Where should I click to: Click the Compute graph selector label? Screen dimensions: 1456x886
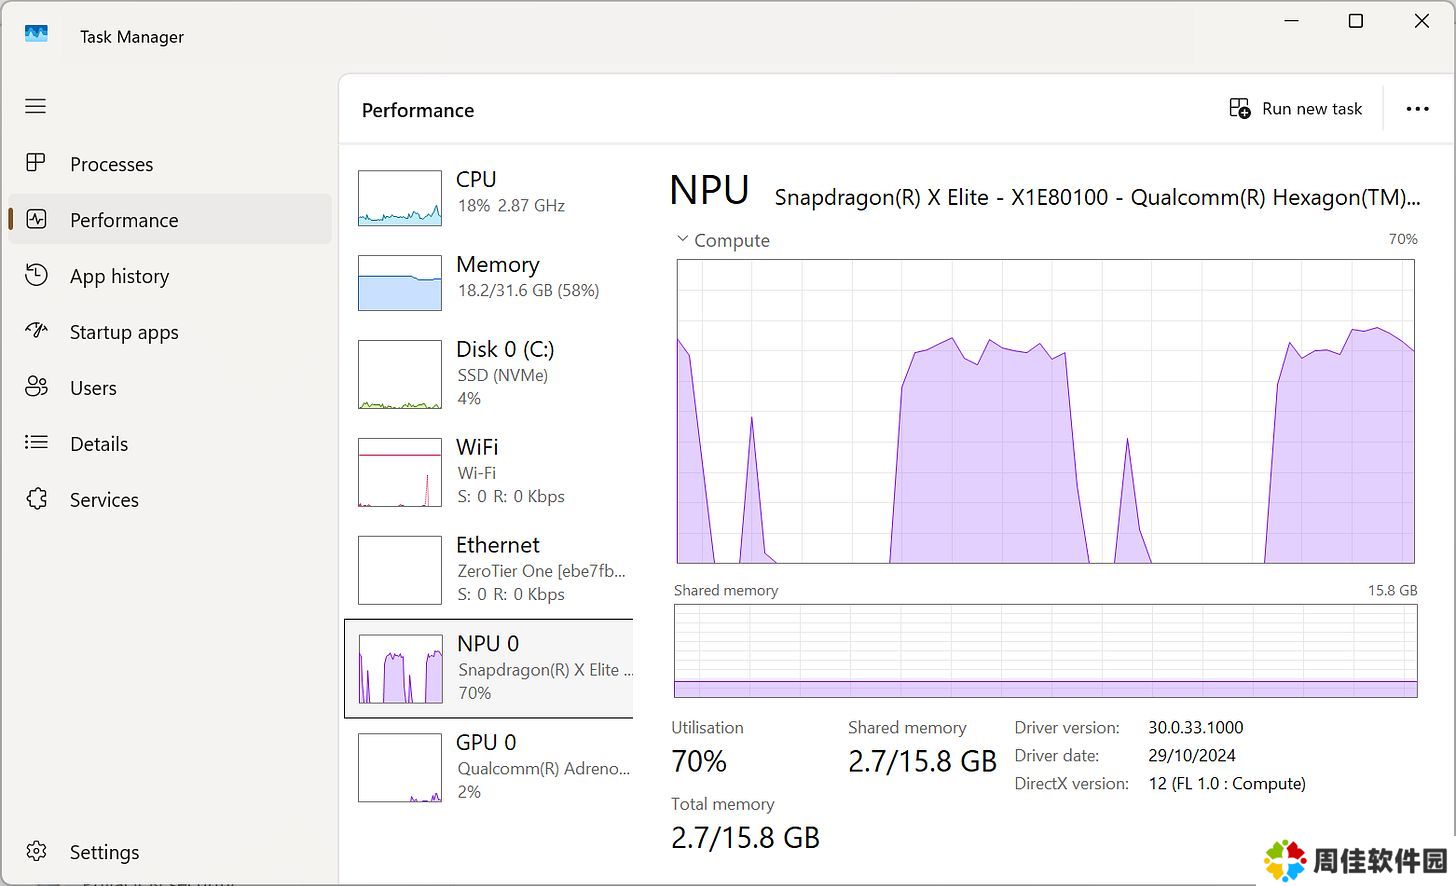pyautogui.click(x=732, y=240)
